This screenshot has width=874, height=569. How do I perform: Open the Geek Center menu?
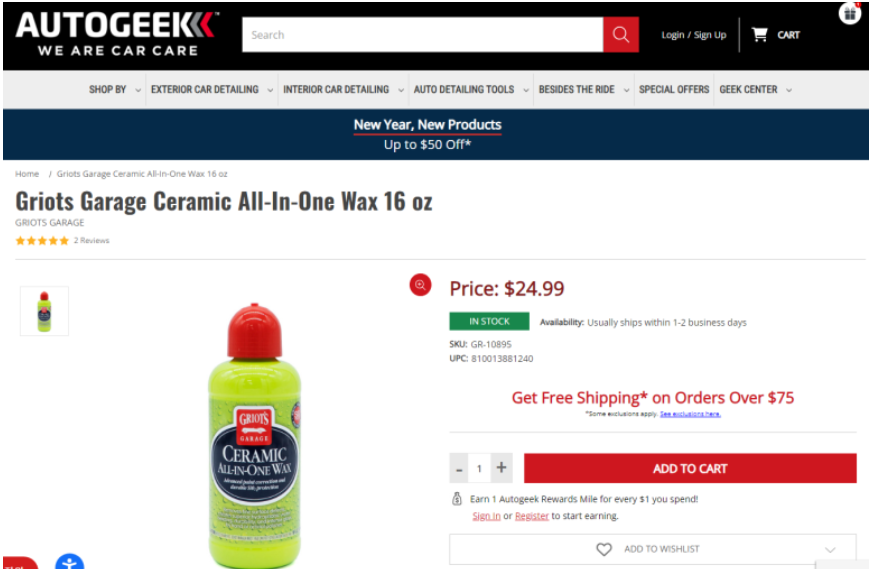pos(755,90)
